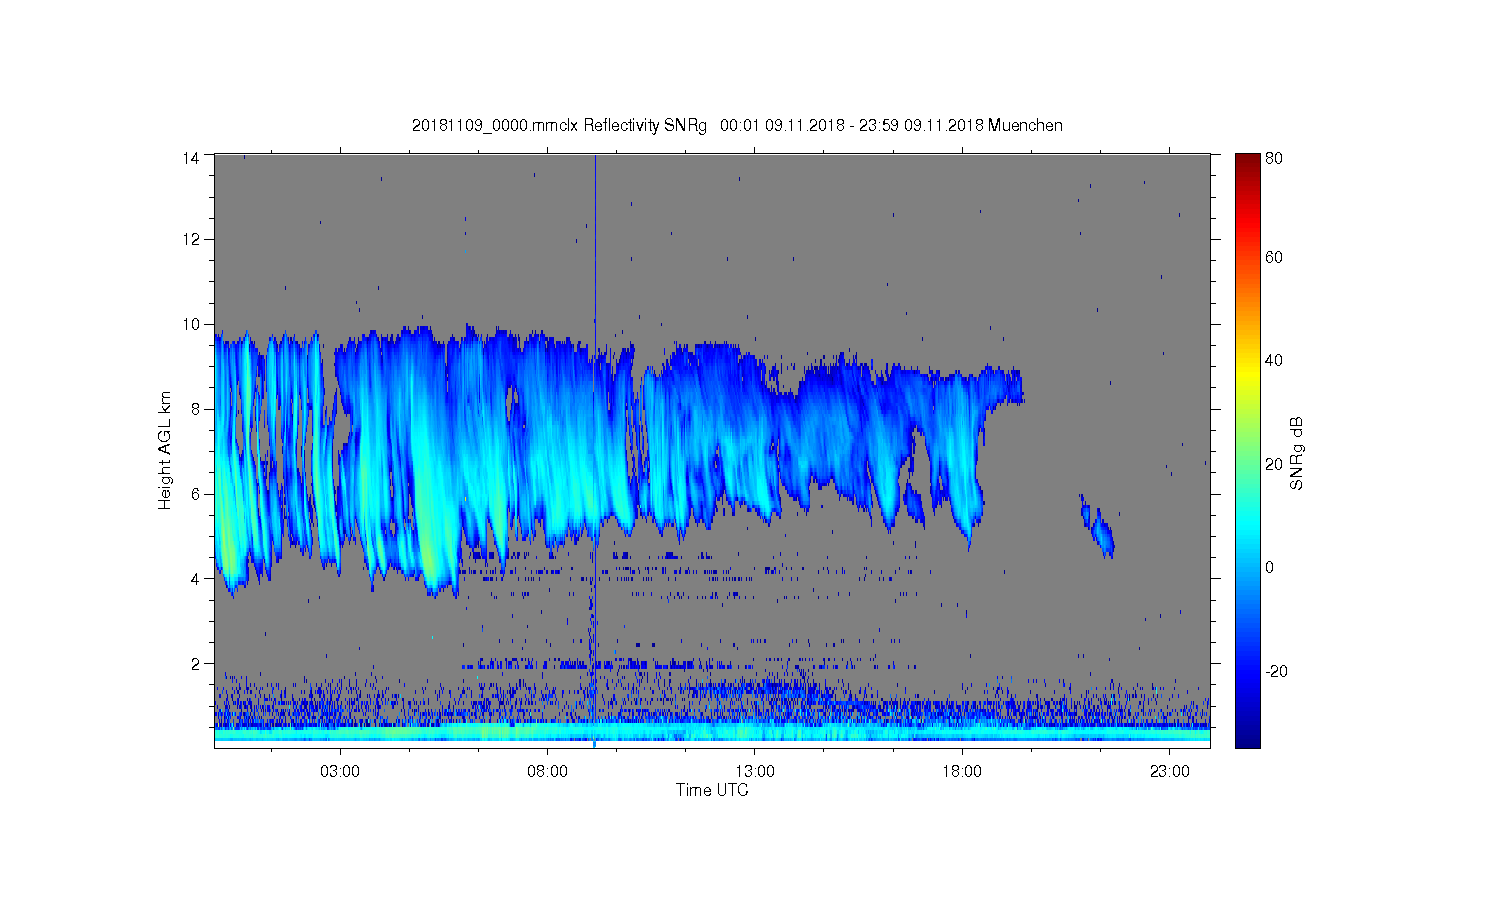Click the "13:00" time axis tick label

(755, 772)
